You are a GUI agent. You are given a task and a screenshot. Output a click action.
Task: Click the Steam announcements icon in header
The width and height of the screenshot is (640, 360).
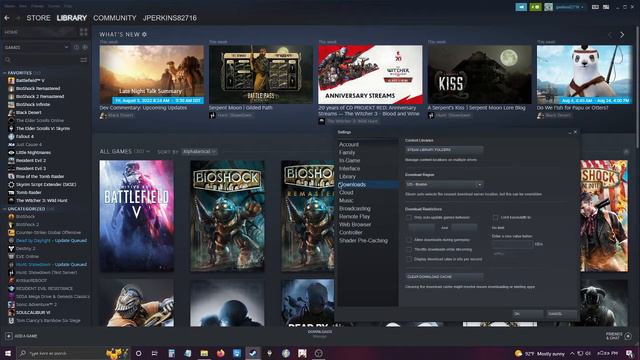(521, 7)
